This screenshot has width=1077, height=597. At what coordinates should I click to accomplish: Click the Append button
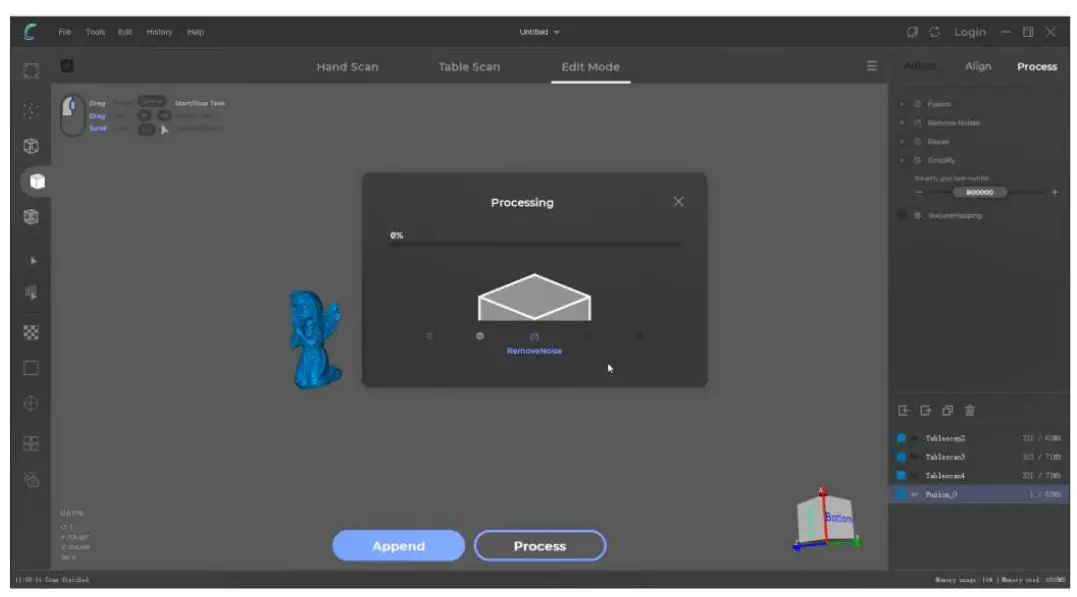(x=398, y=545)
